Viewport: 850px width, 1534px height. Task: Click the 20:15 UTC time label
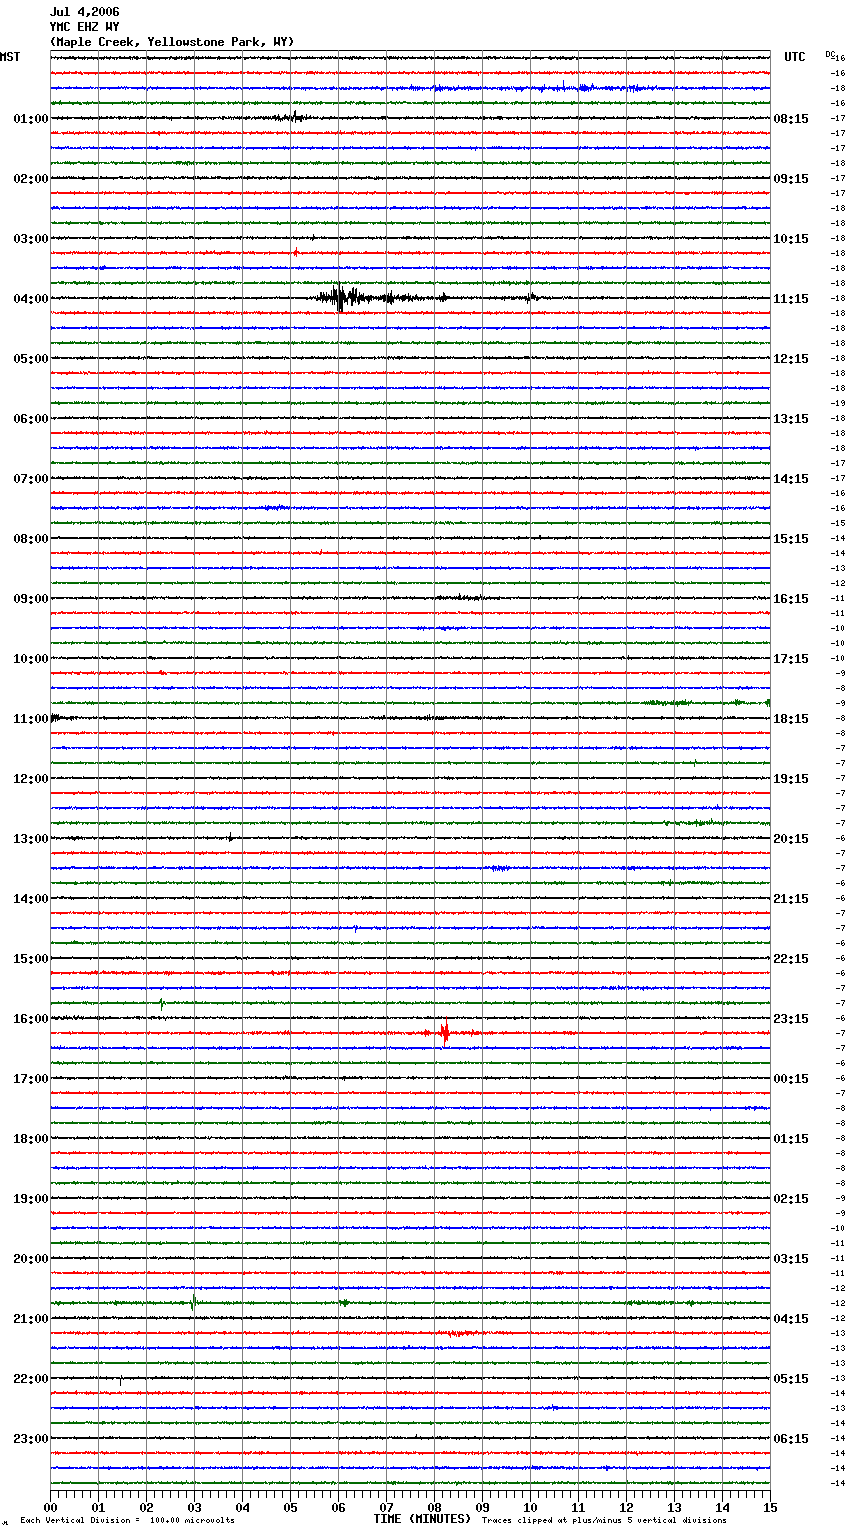pos(791,839)
